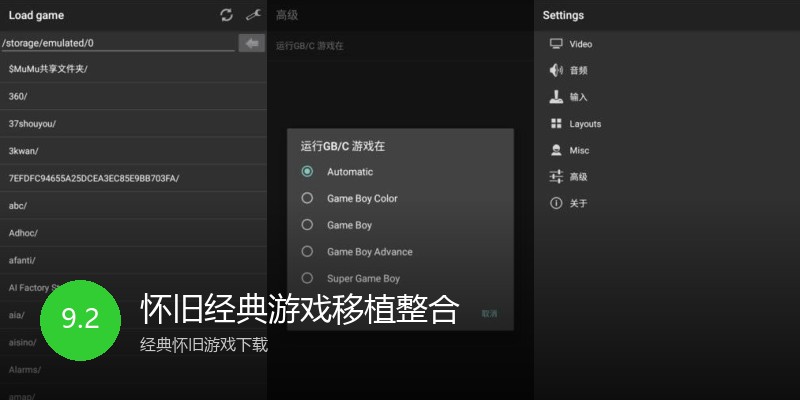Open the $MuMu共享文件夹/ folder
The height and width of the screenshot is (400, 800).
(x=133, y=69)
